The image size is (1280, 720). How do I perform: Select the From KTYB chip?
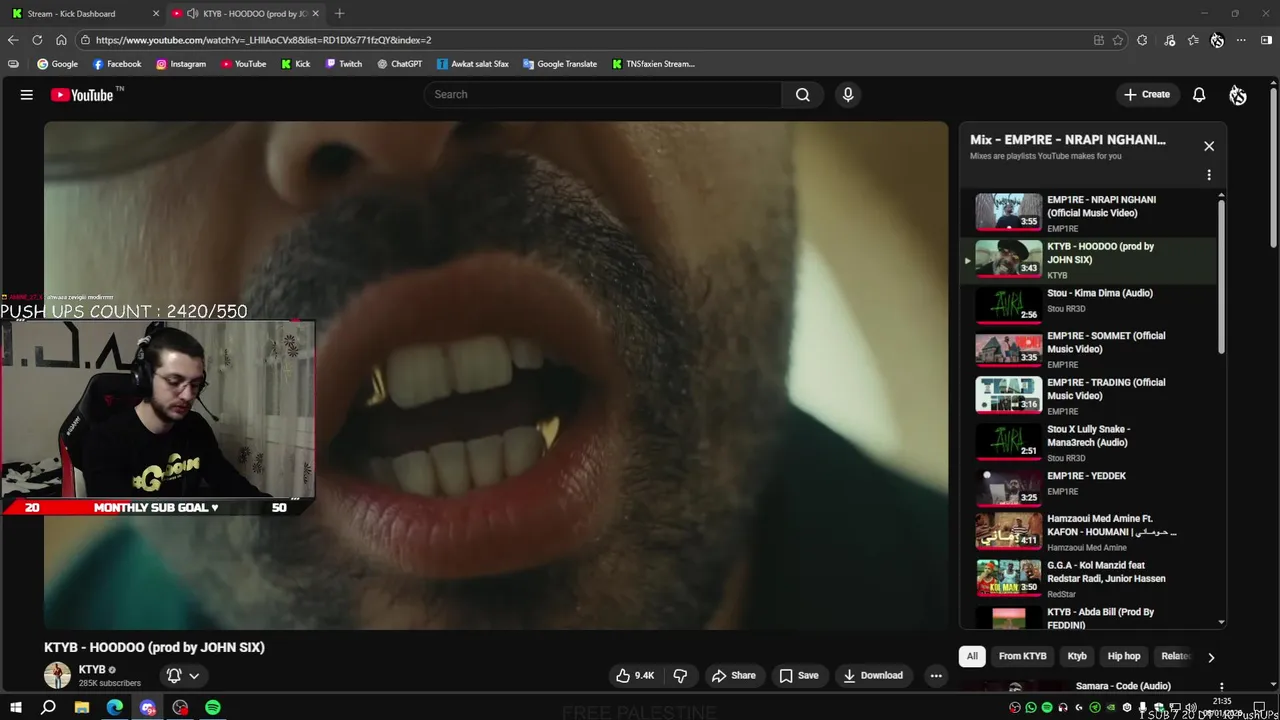(x=1022, y=657)
